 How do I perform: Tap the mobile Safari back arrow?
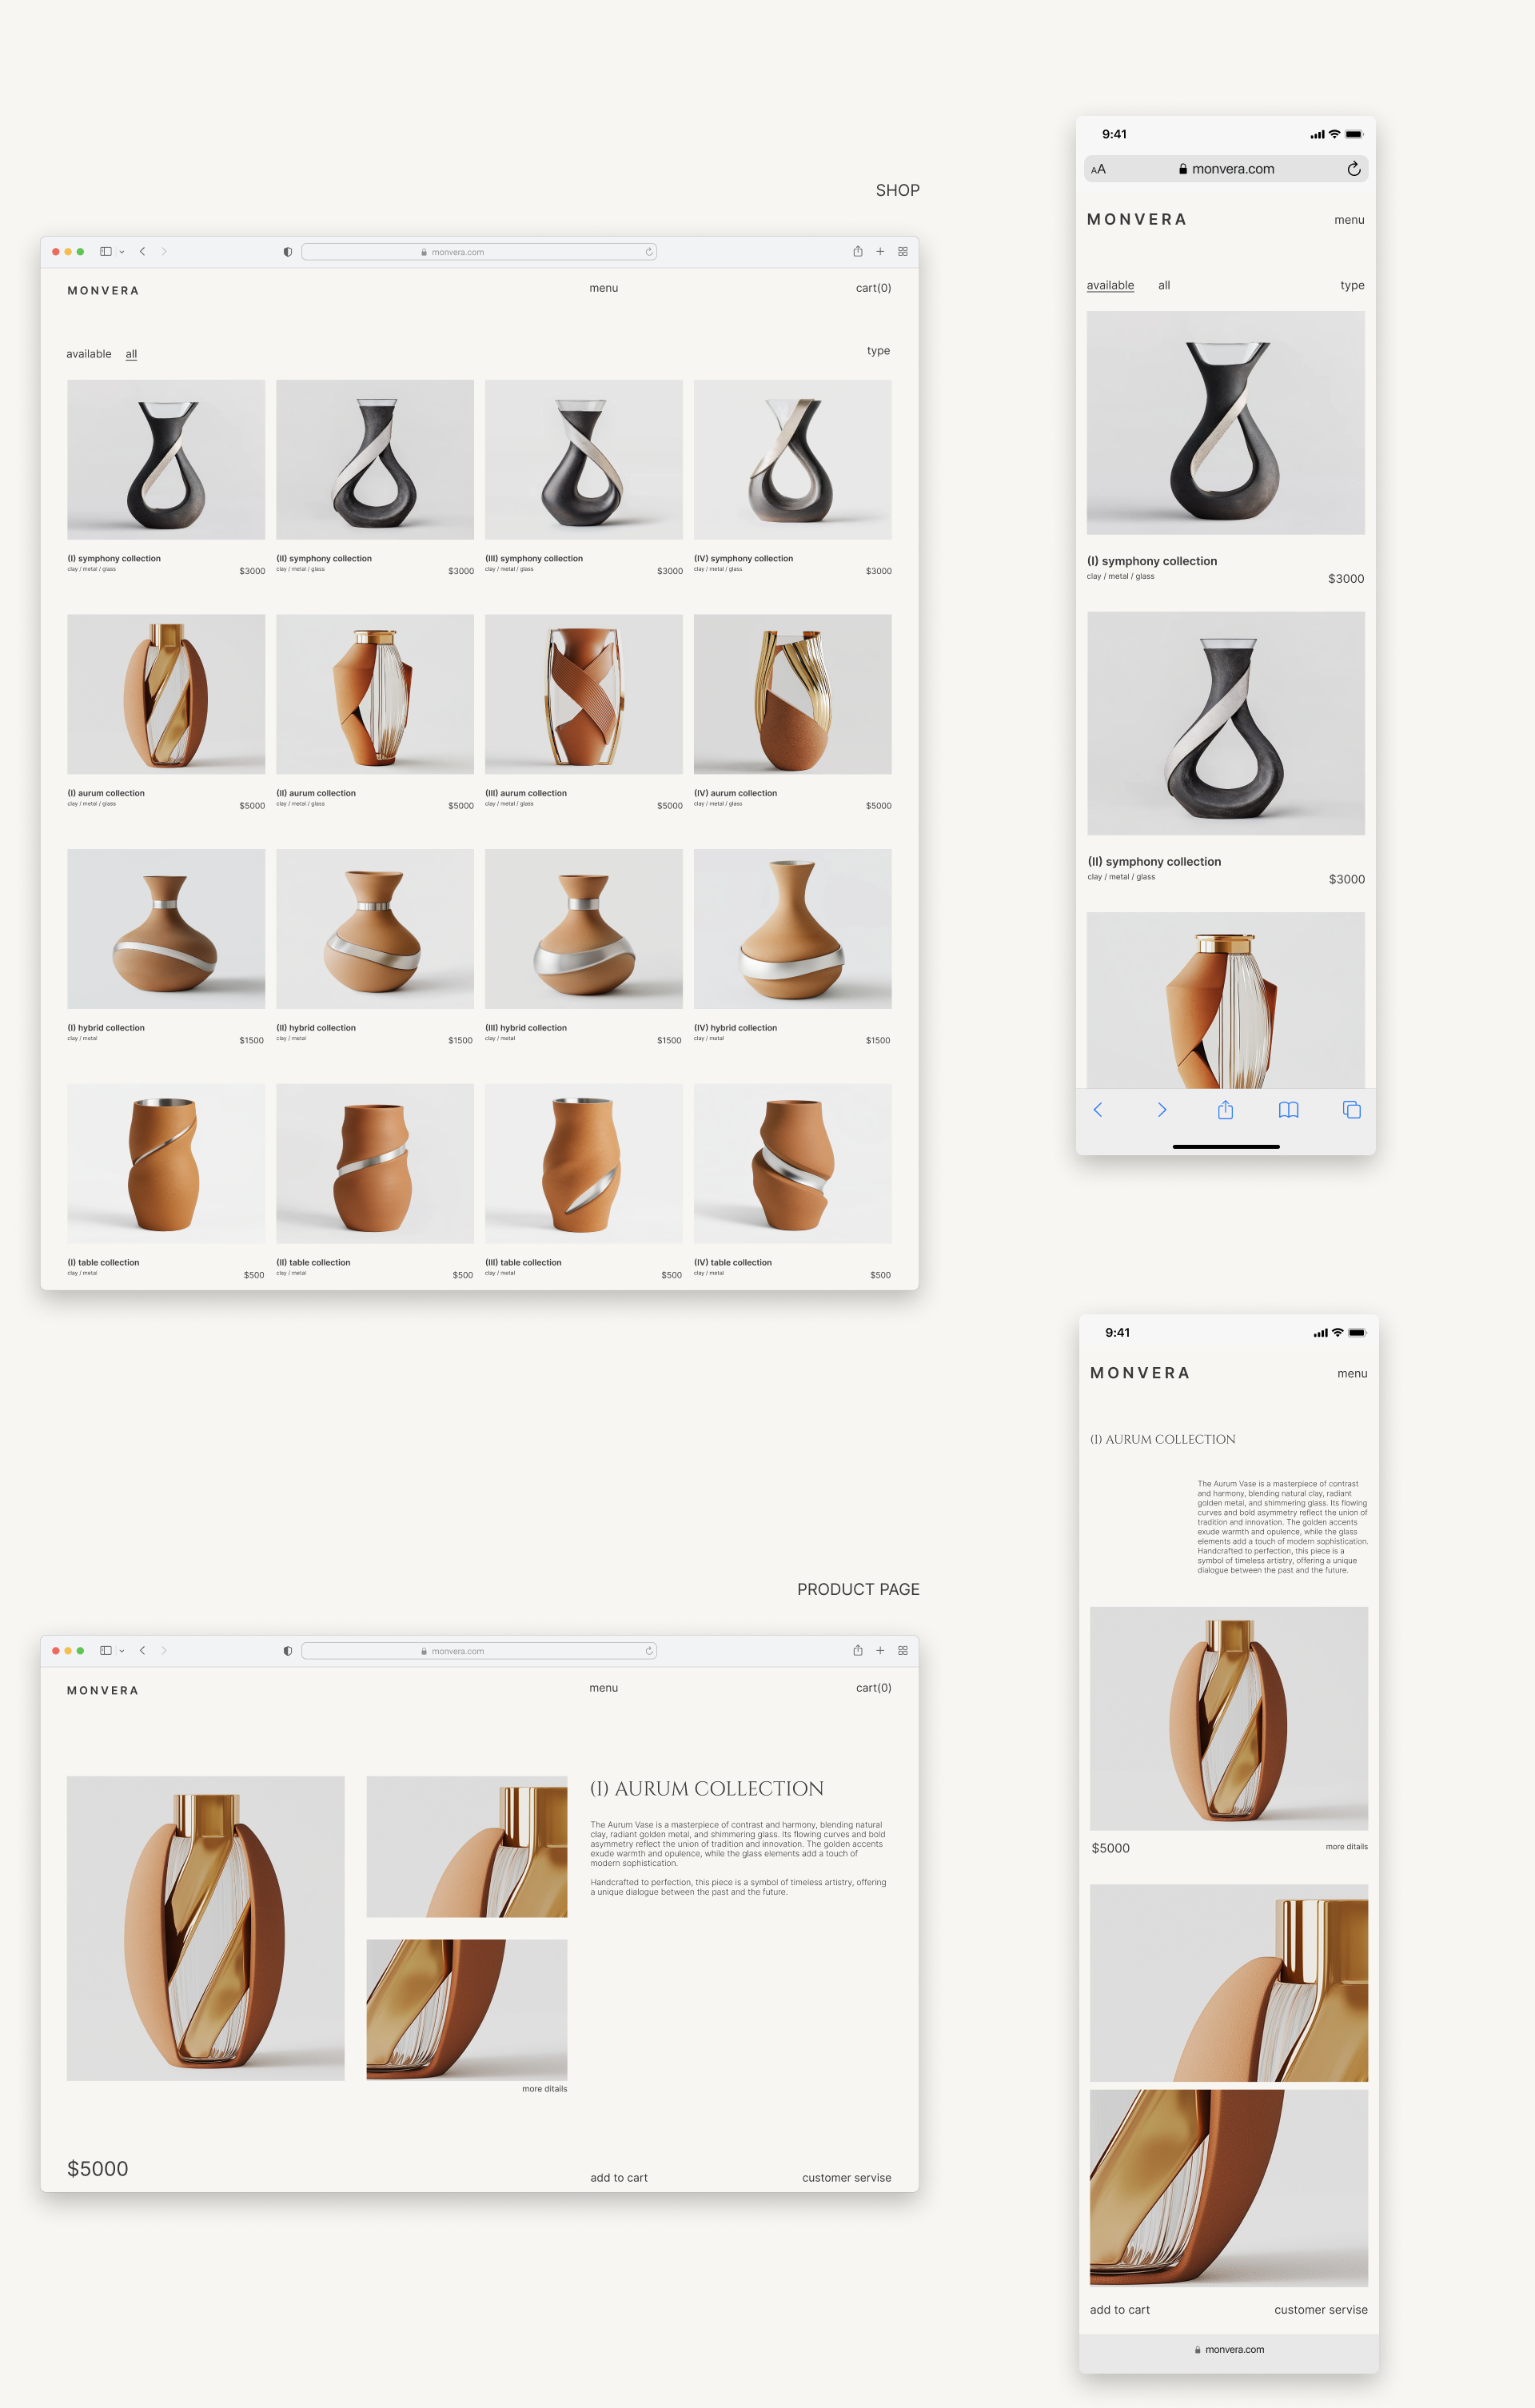[x=1098, y=1110]
